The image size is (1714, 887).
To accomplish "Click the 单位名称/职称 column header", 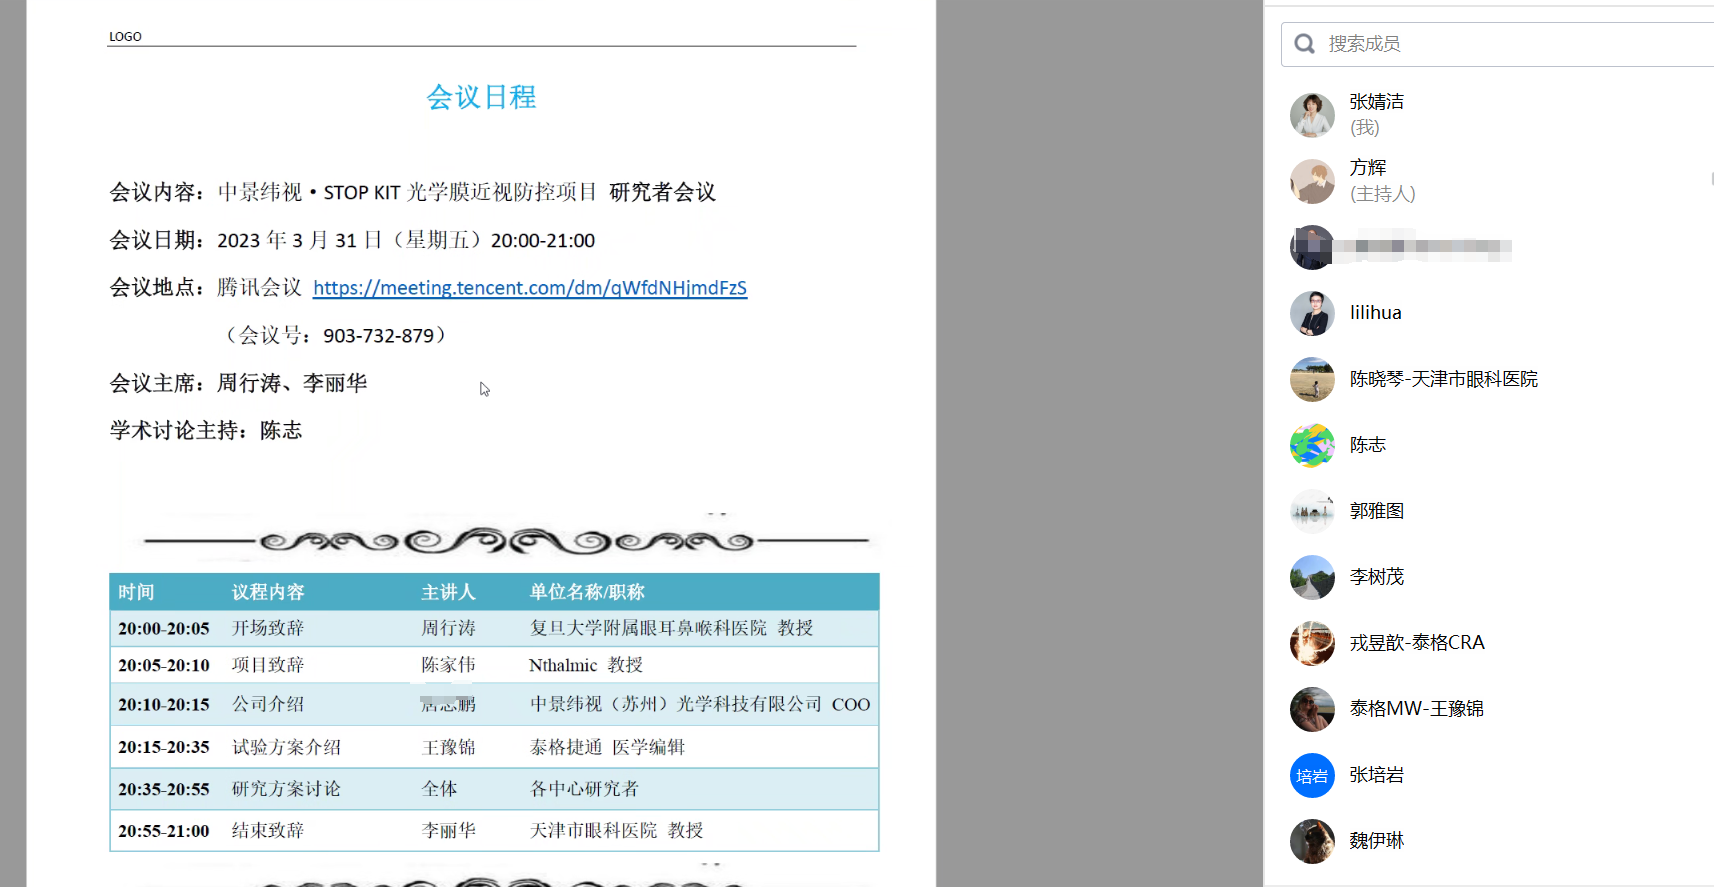I will (x=587, y=592).
